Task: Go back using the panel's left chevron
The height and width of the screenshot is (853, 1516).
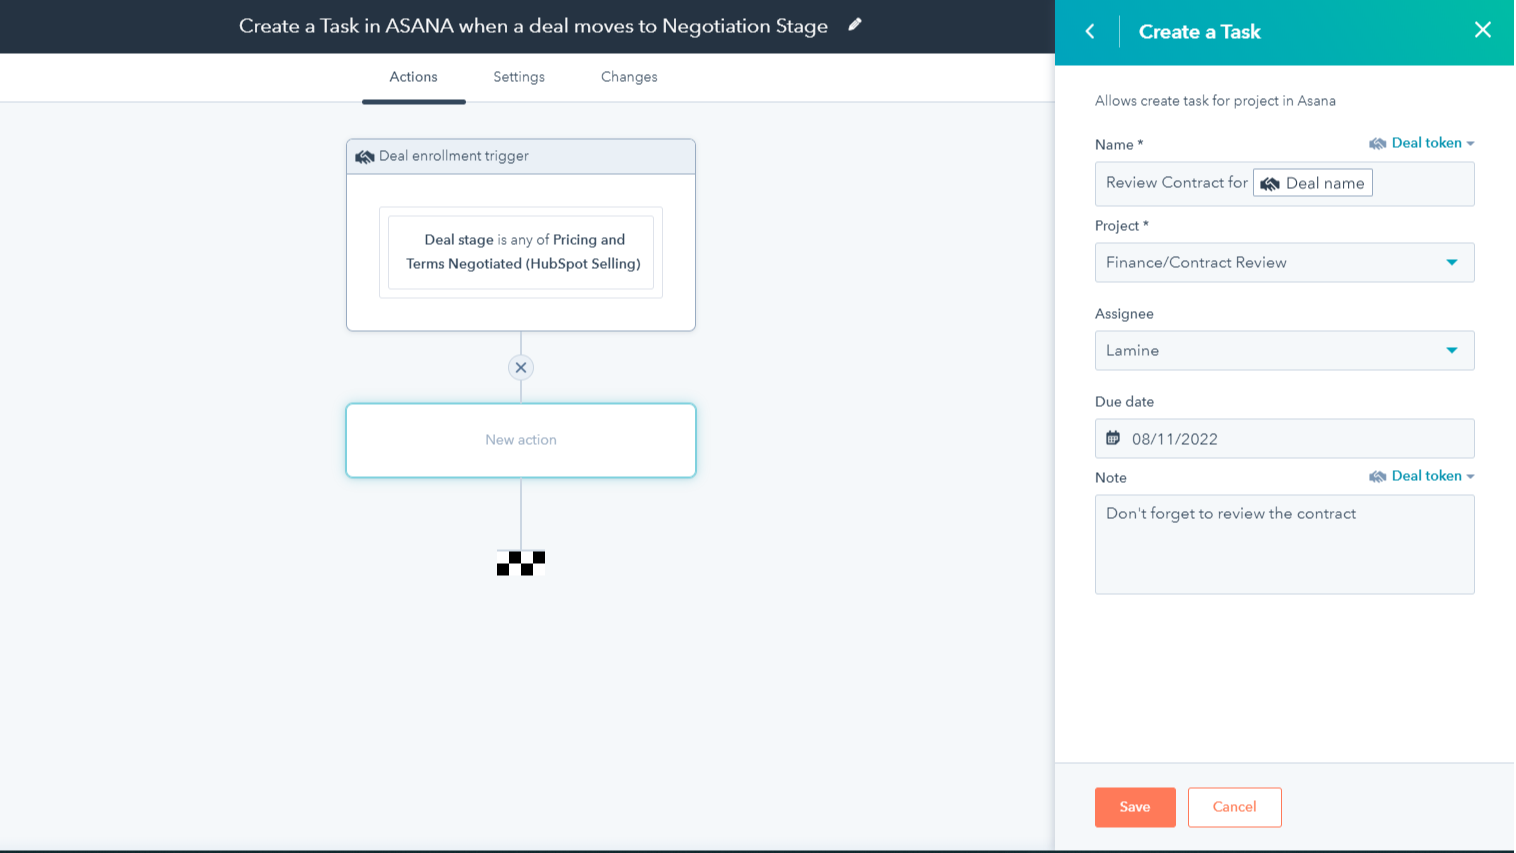Action: [x=1090, y=32]
